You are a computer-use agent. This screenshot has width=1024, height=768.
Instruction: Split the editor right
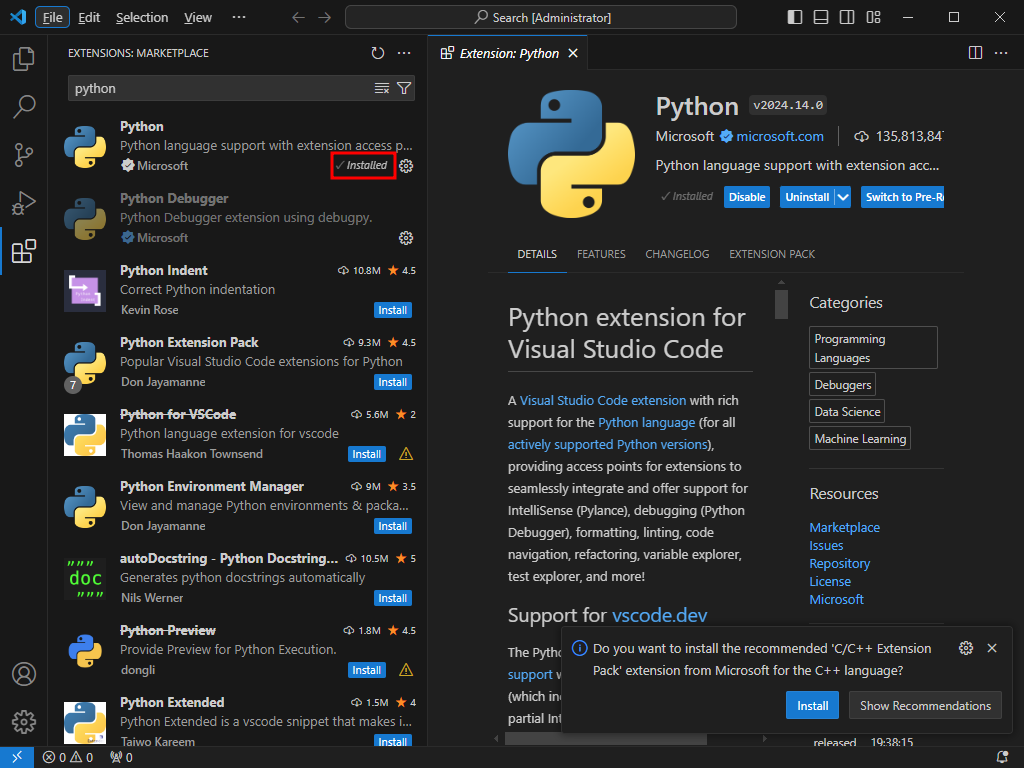coord(975,53)
